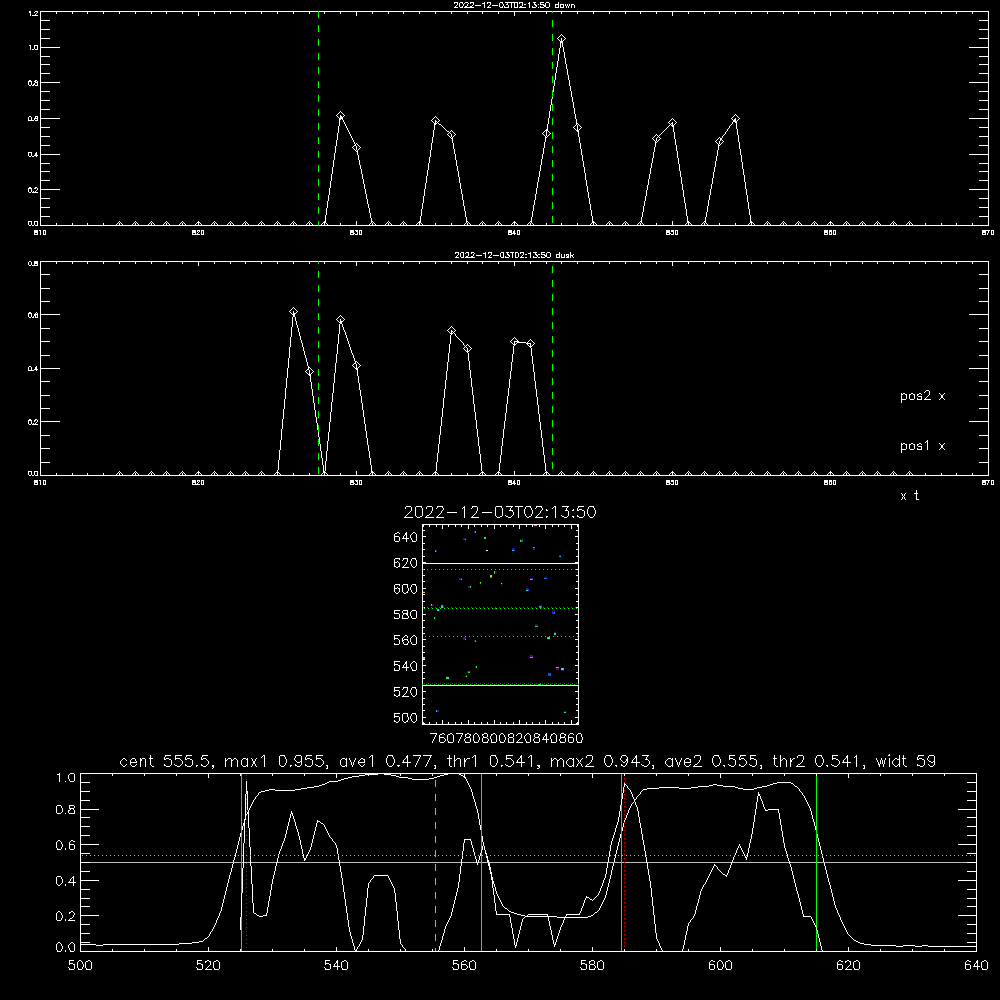Click the 'max1 0.955' value
Viewport: 1000px width, 1000px height.
[x=276, y=761]
